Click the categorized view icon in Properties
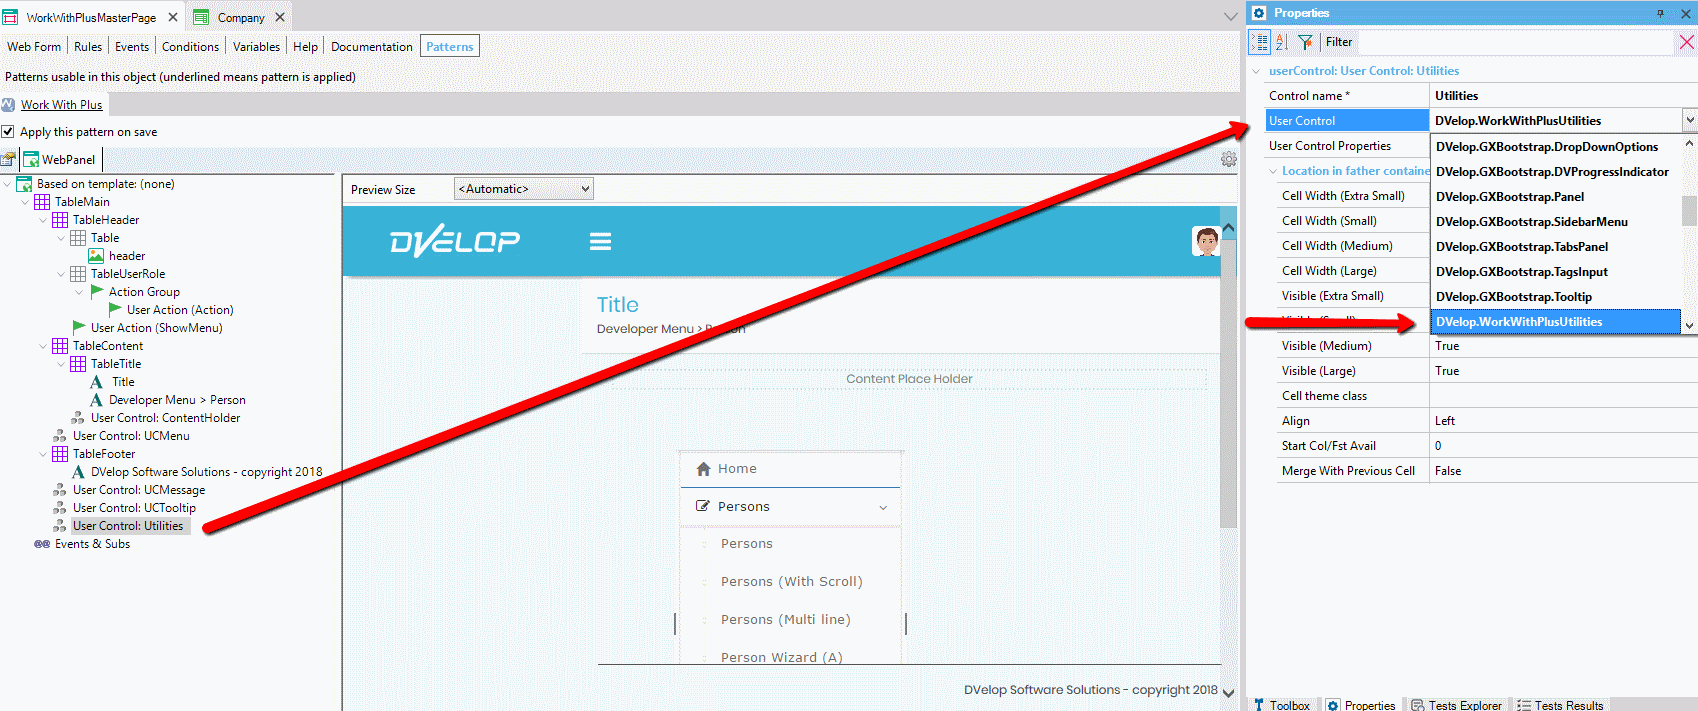 click(x=1260, y=42)
